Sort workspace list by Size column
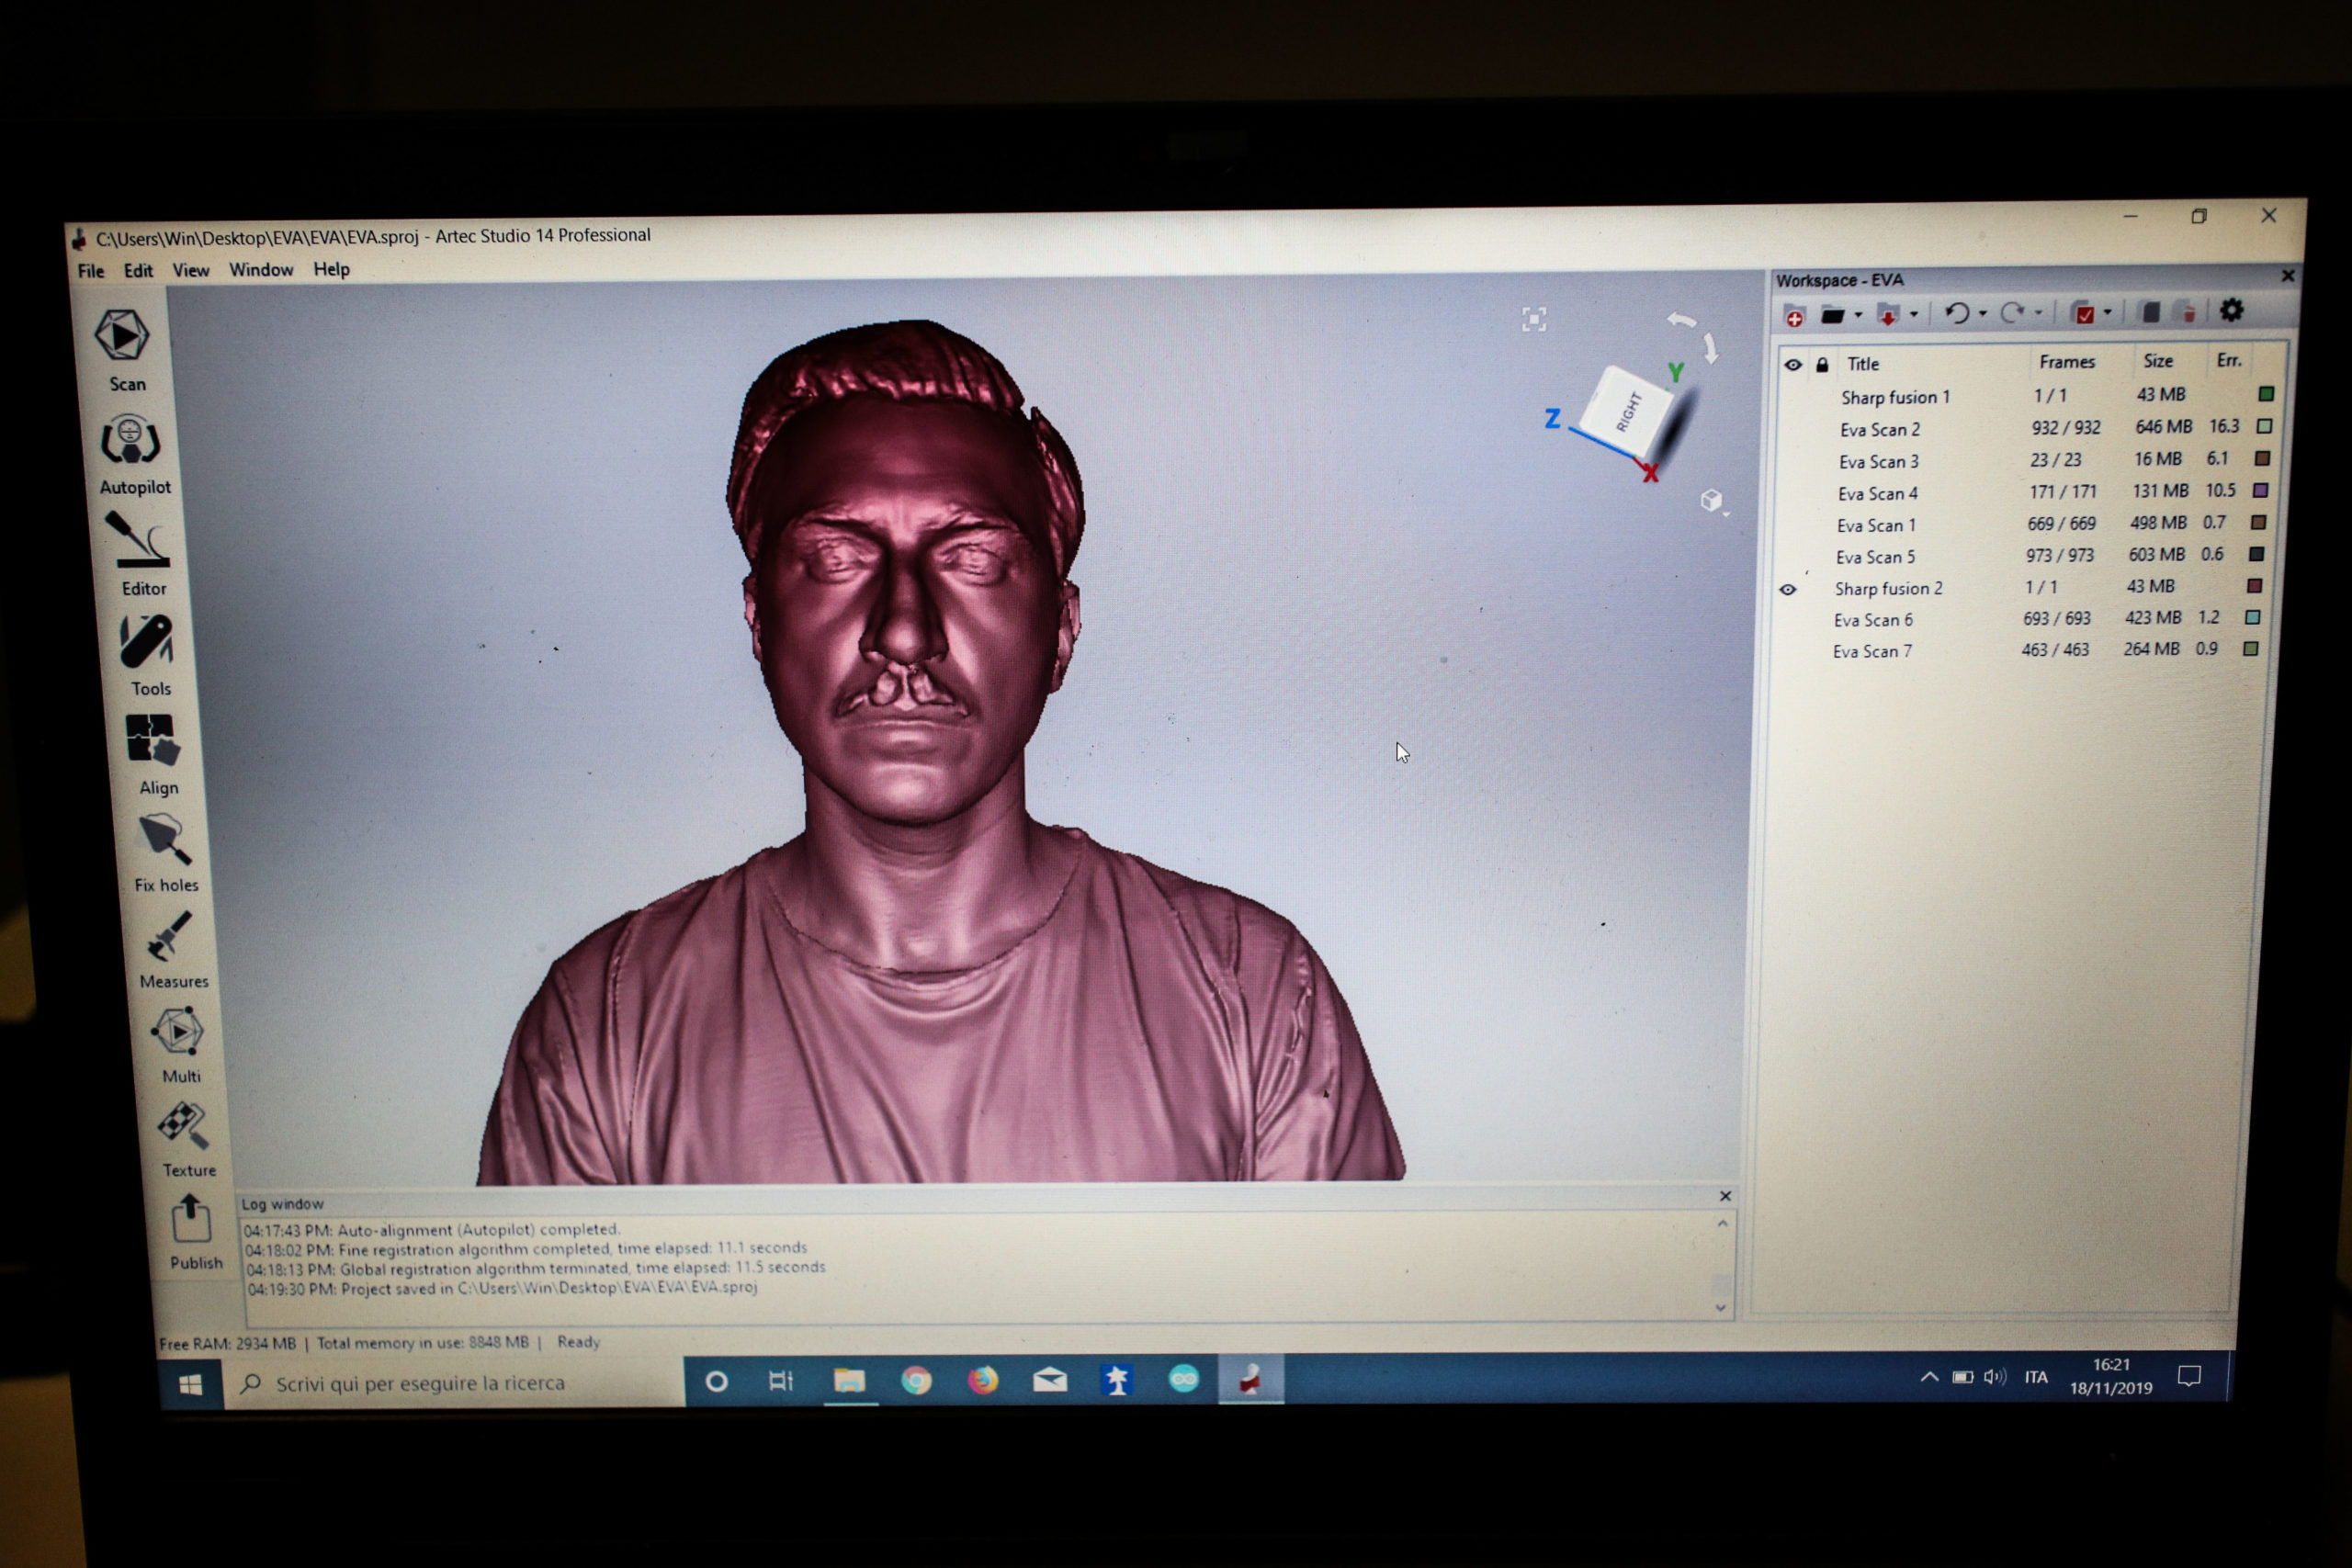Image resolution: width=2352 pixels, height=1568 pixels. pos(2157,361)
